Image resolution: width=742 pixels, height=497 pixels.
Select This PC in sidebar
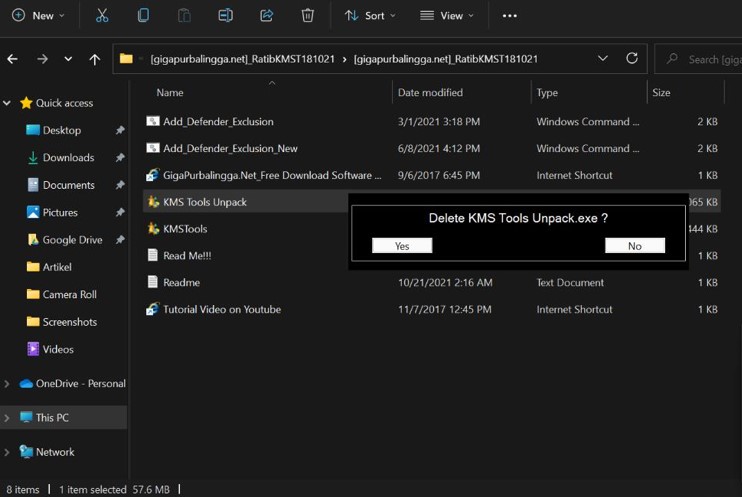(52, 417)
